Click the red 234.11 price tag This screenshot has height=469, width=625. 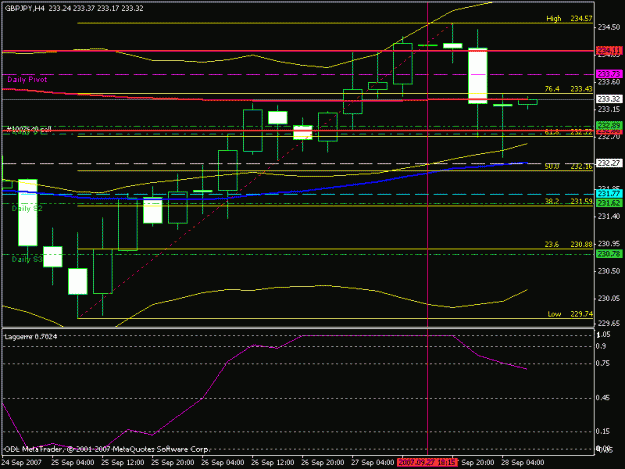coord(609,51)
